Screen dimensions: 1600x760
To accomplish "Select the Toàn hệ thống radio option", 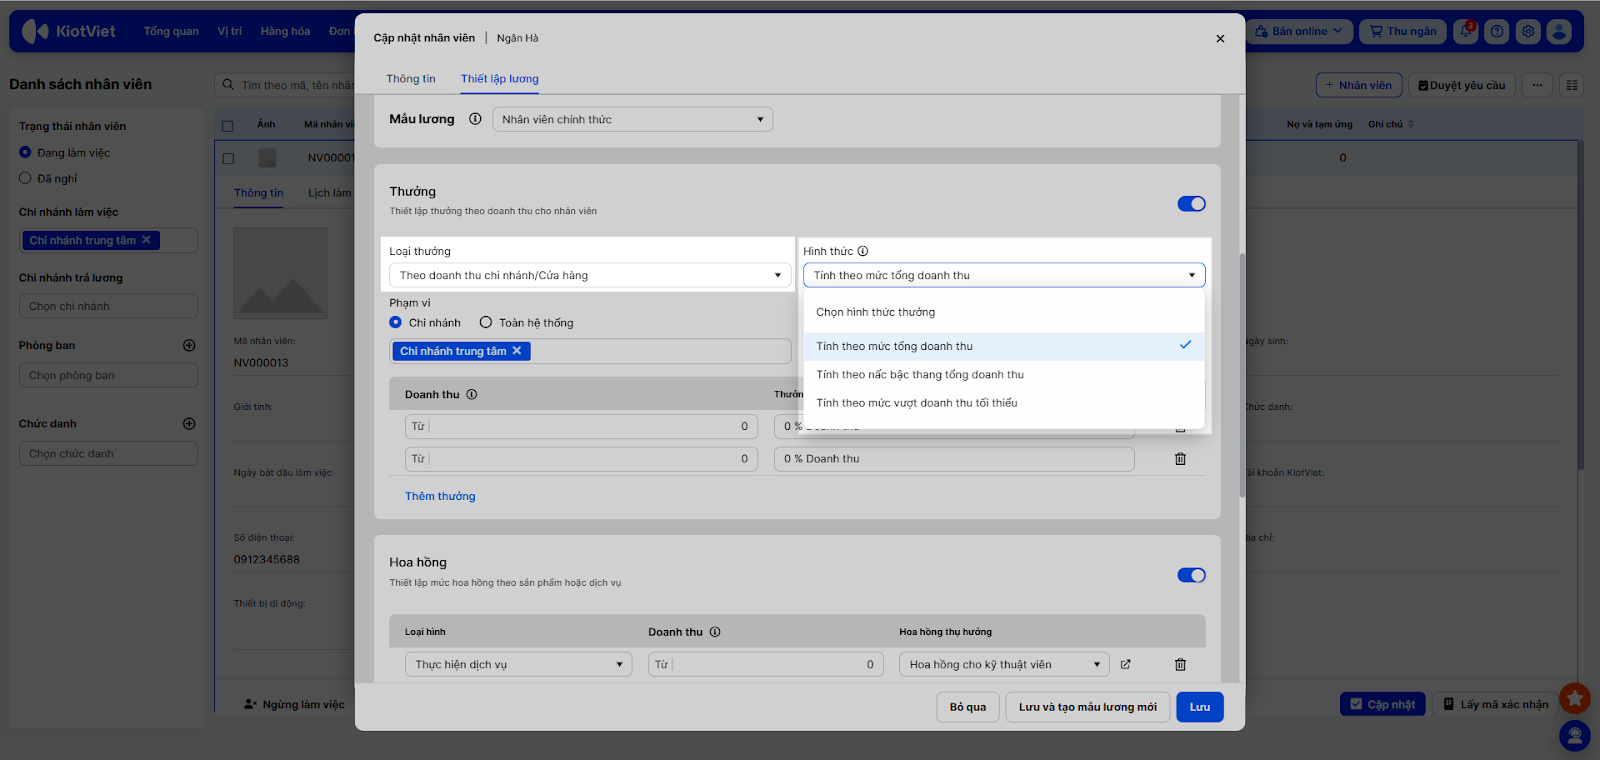I will (486, 323).
